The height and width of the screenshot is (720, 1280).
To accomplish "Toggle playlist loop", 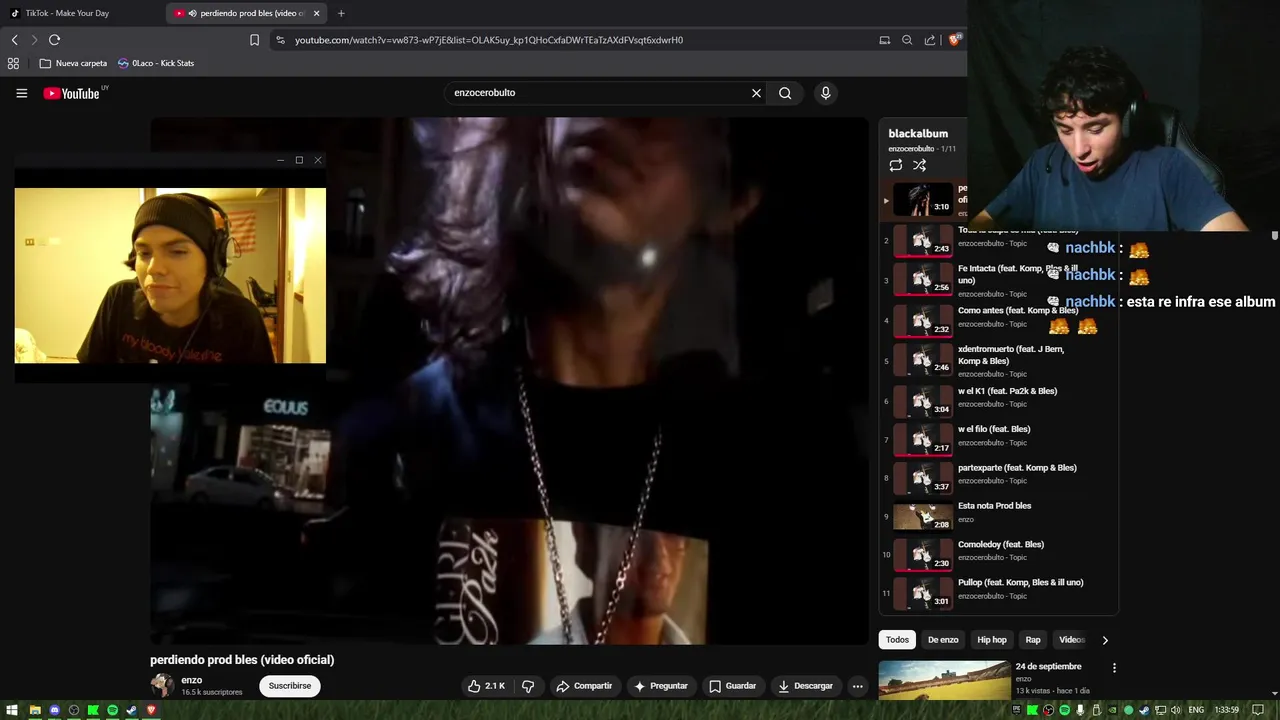I will coord(896,165).
